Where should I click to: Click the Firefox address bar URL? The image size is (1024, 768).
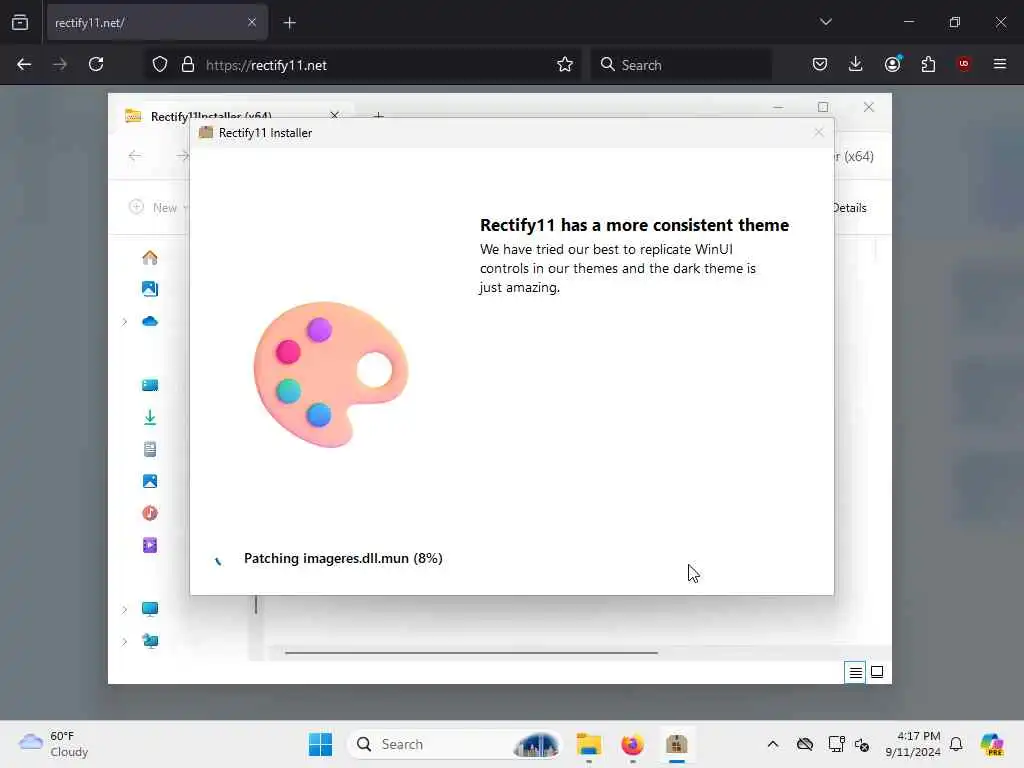[266, 65]
